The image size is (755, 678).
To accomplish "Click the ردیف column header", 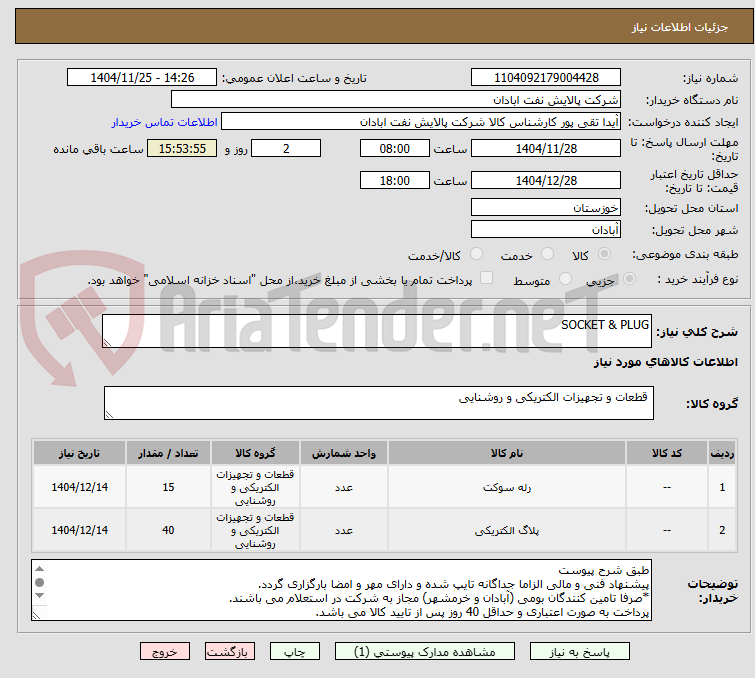I will [722, 453].
